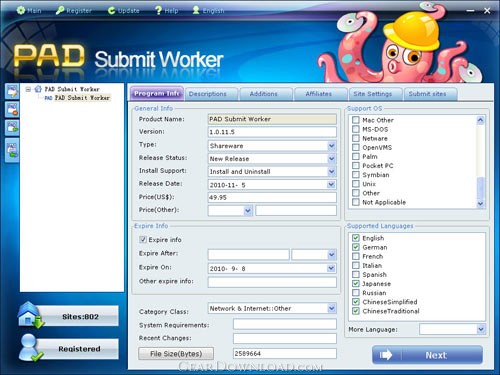500x375 pixels.
Task: Enable the Pocket PC checkbox
Action: [x=356, y=165]
